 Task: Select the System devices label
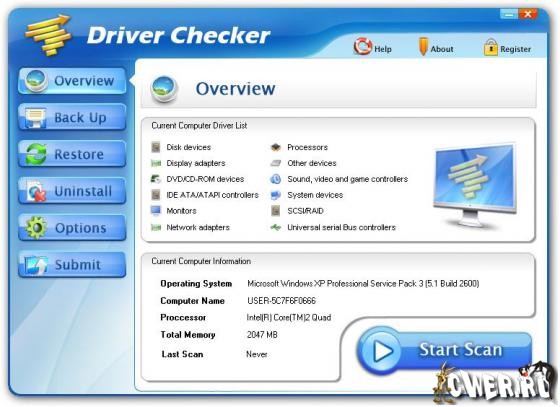(315, 195)
